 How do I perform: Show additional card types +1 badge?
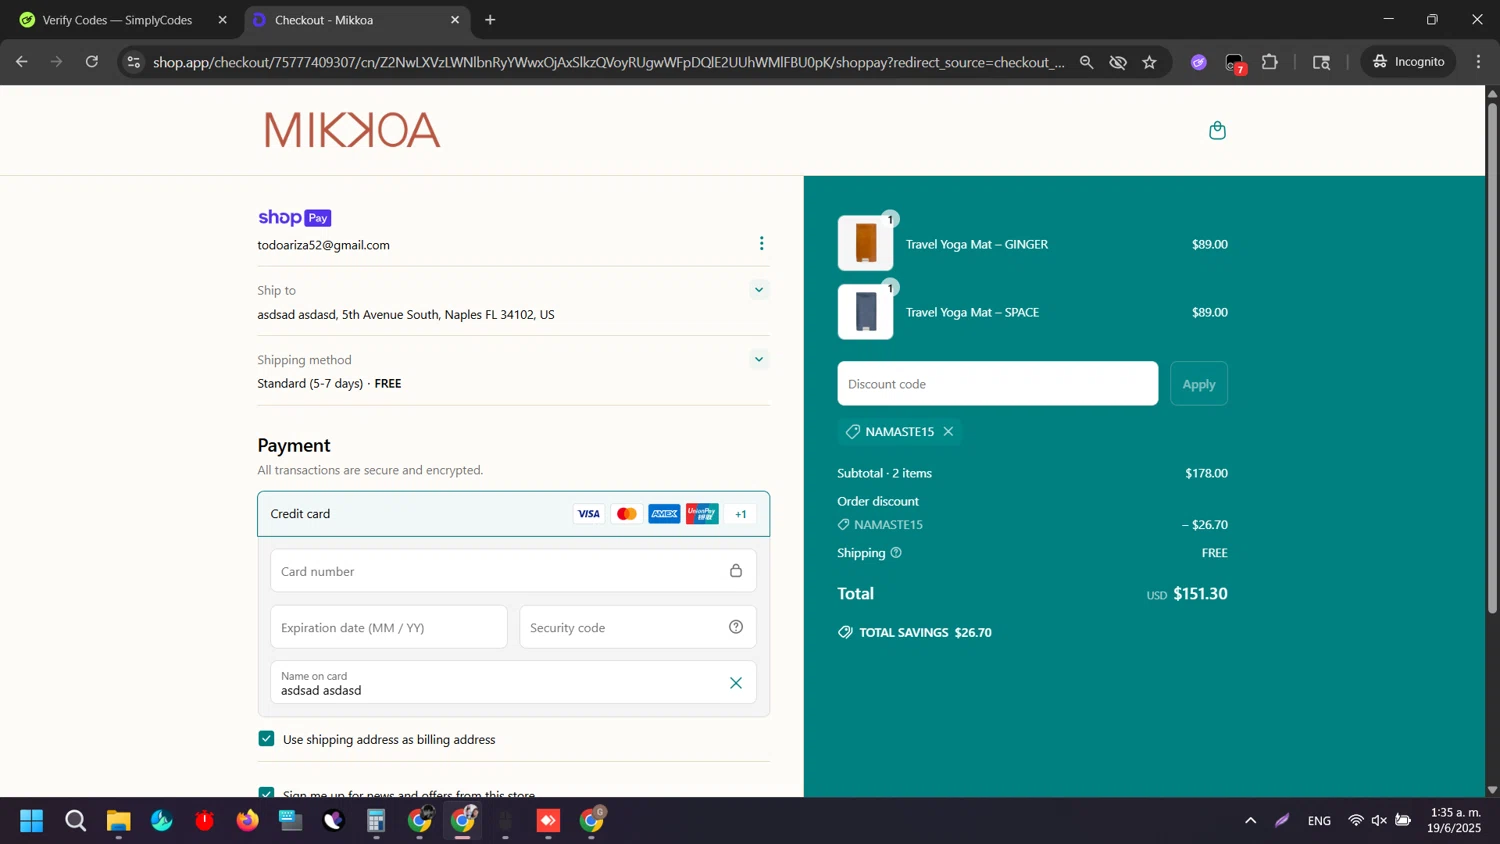click(741, 514)
